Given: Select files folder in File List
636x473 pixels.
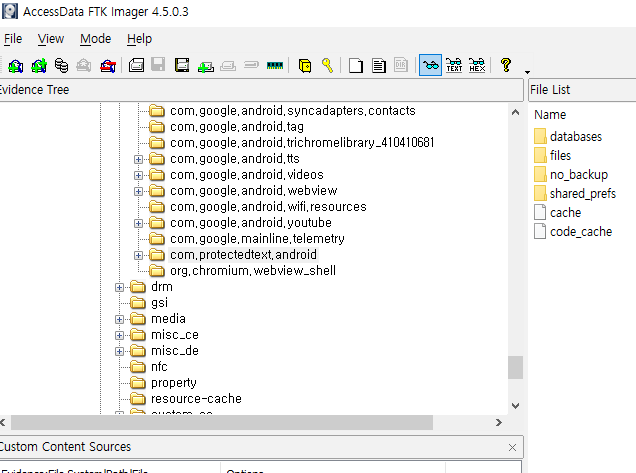Looking at the screenshot, I should [560, 156].
